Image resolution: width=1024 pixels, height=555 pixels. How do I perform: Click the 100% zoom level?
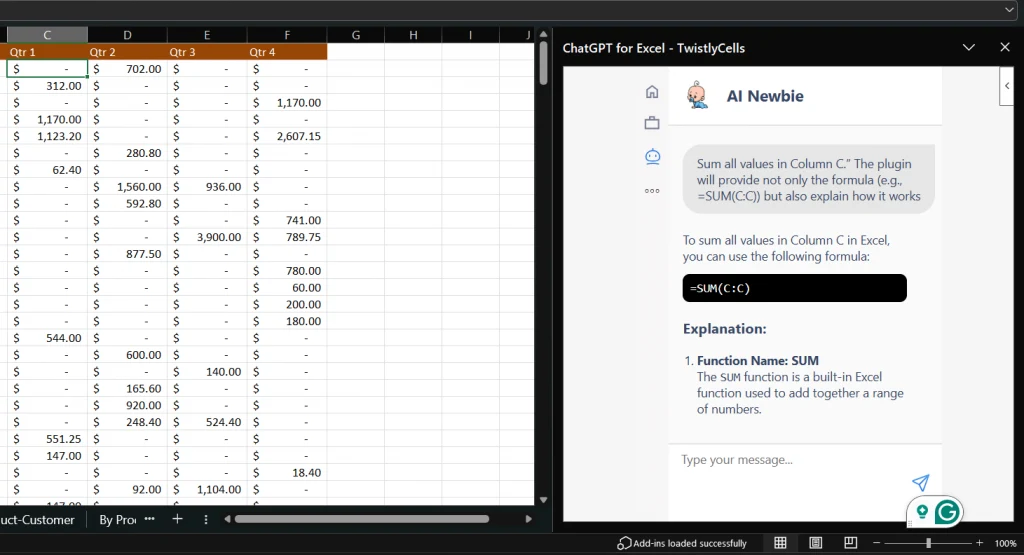click(1005, 543)
